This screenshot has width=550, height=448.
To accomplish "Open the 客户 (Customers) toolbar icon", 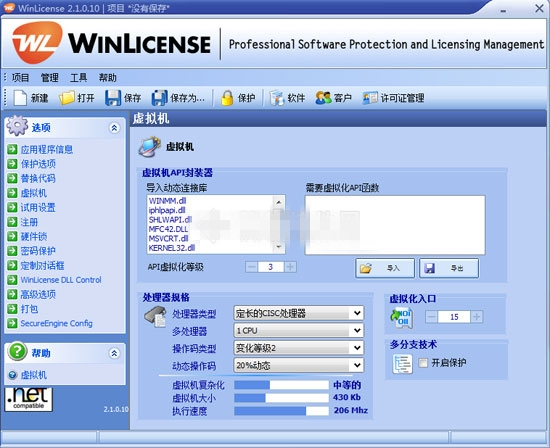I will 323,98.
